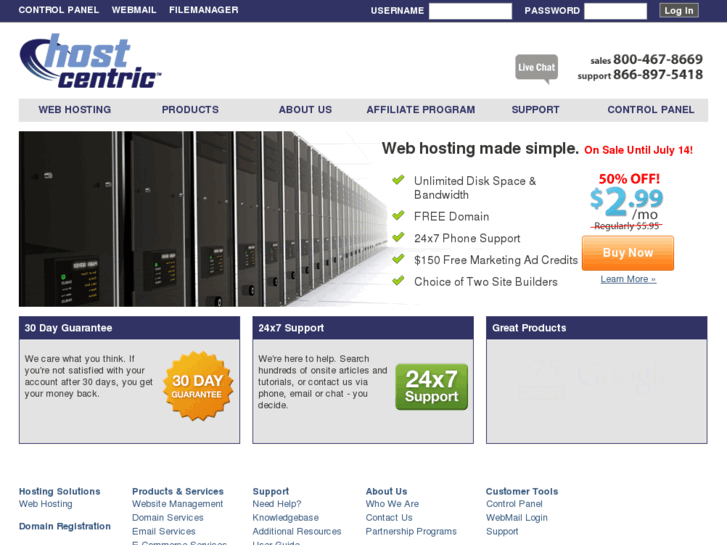This screenshot has width=727, height=545.
Task: Focus the Username input field
Action: (x=470, y=11)
